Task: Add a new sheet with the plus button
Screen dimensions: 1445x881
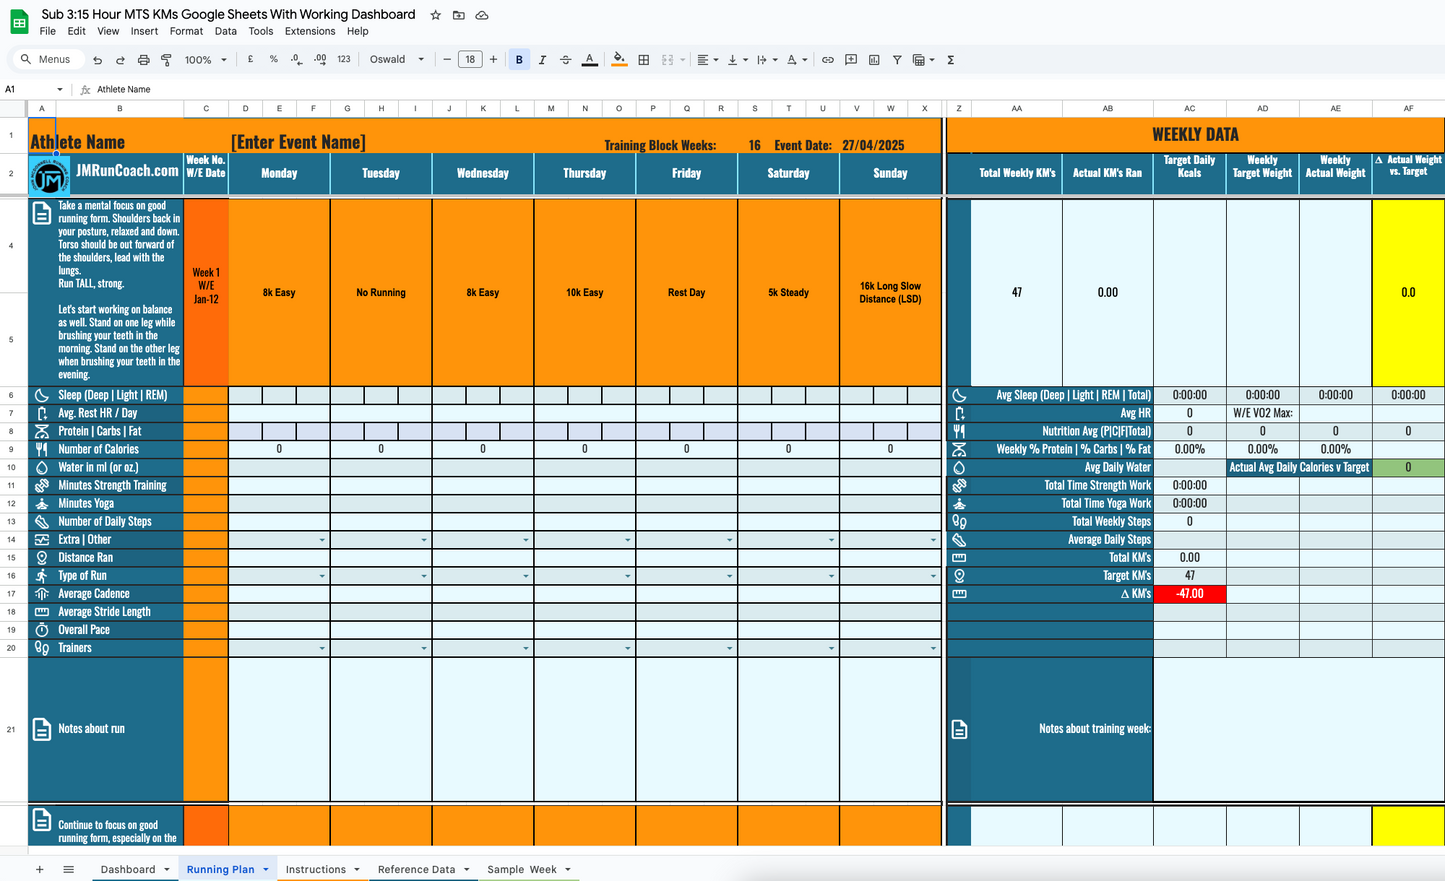Action: point(39,869)
